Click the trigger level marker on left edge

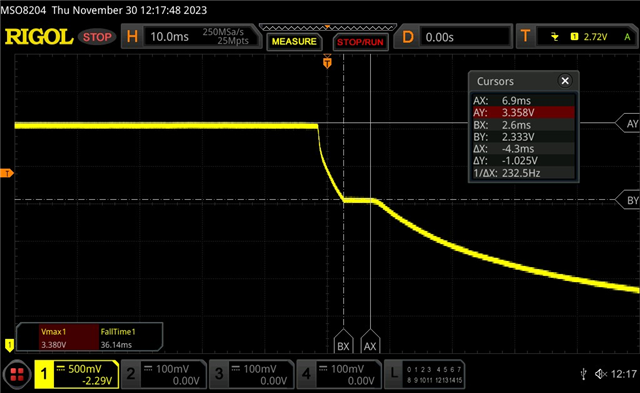pyautogui.click(x=7, y=173)
